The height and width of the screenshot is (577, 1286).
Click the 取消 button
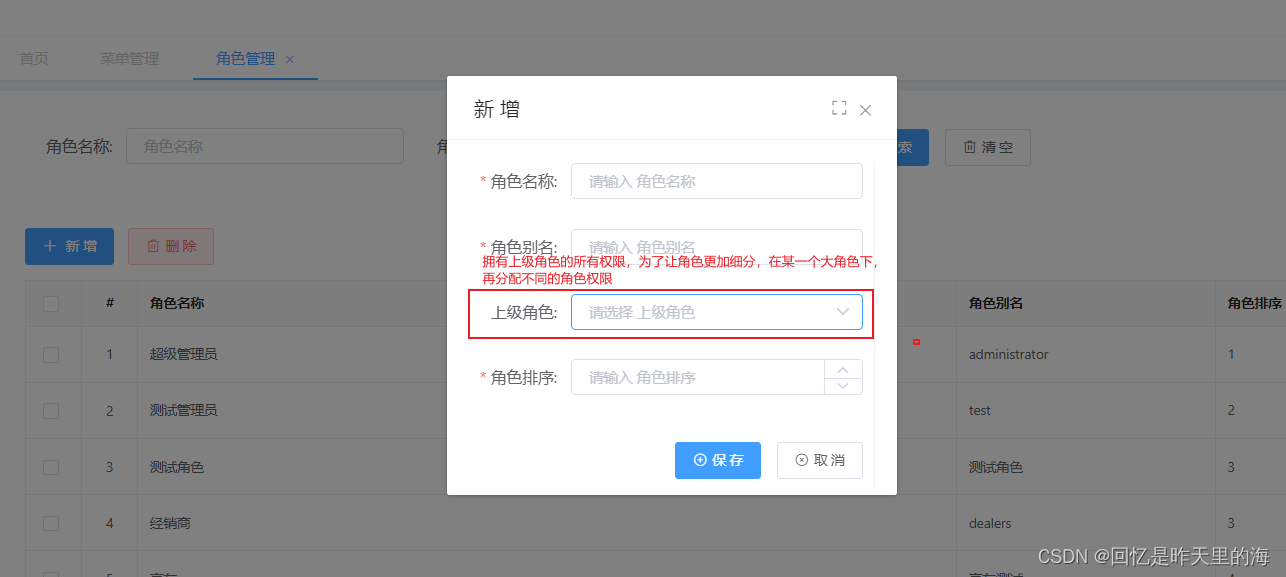click(x=820, y=460)
